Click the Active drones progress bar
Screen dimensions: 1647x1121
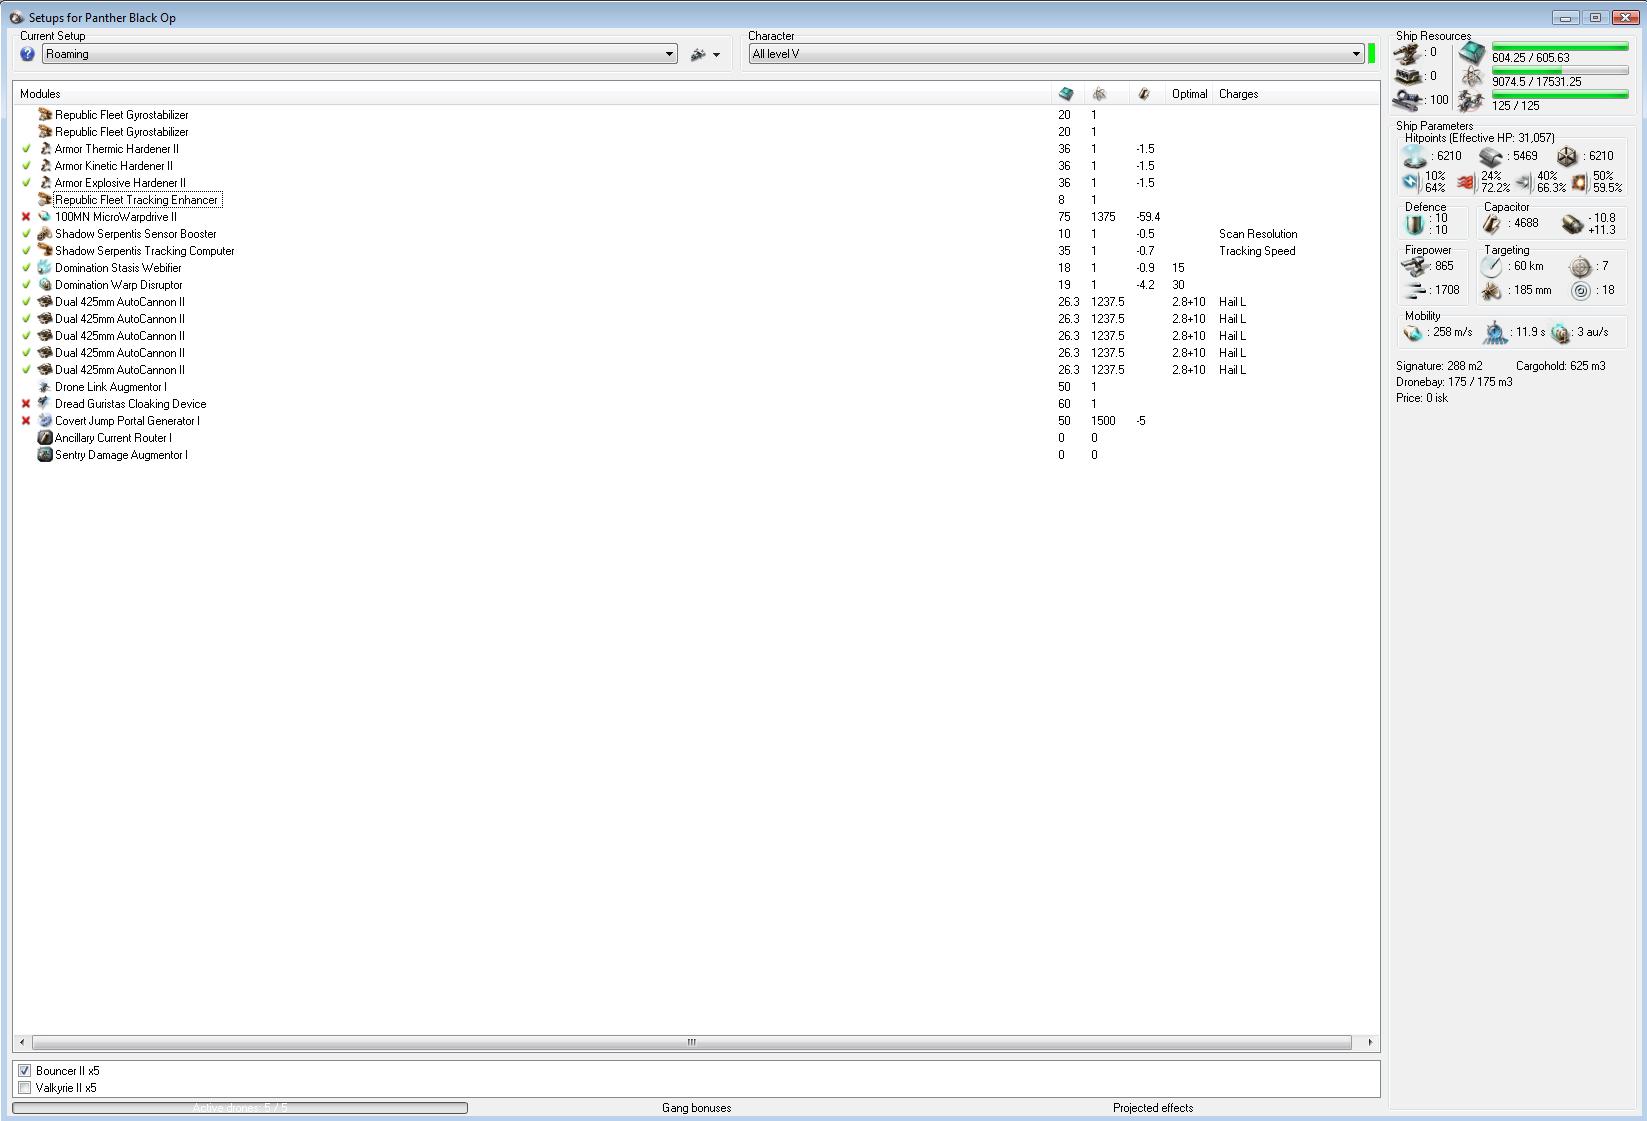(x=240, y=1108)
